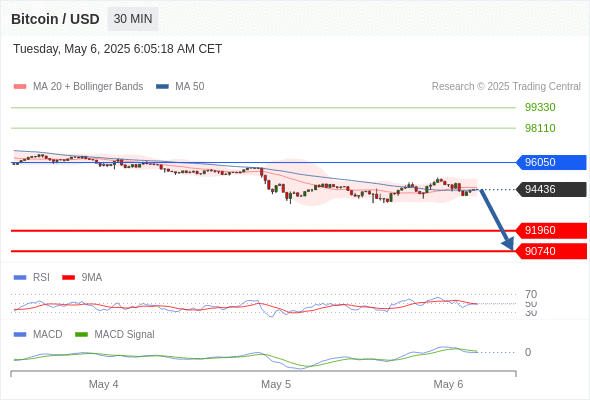Click the May 5 date axis label
This screenshot has width=590, height=400.
coord(276,384)
